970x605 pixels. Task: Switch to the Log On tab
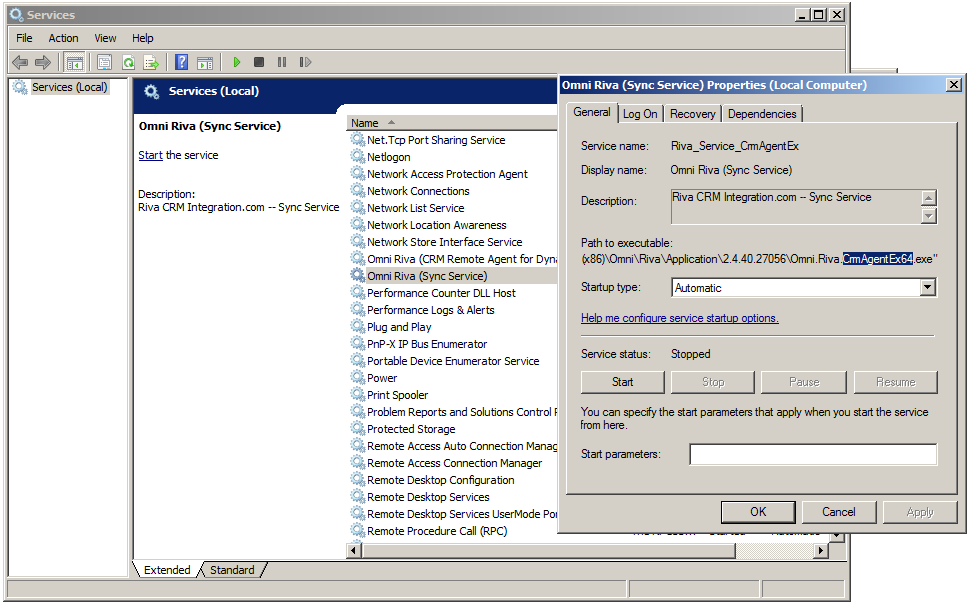(640, 114)
